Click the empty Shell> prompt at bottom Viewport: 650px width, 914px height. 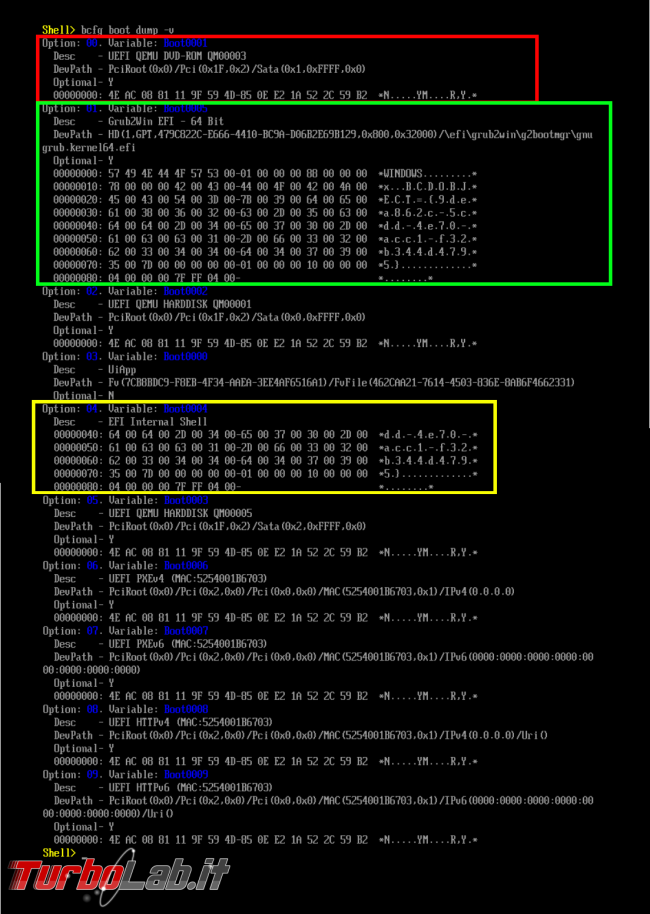pyautogui.click(x=58, y=853)
